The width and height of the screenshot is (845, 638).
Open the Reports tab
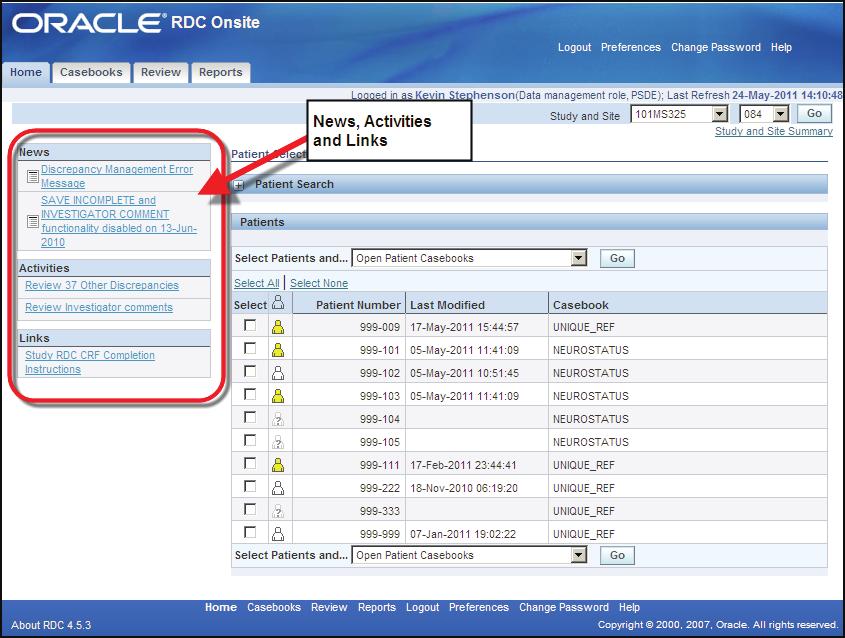tap(220, 72)
